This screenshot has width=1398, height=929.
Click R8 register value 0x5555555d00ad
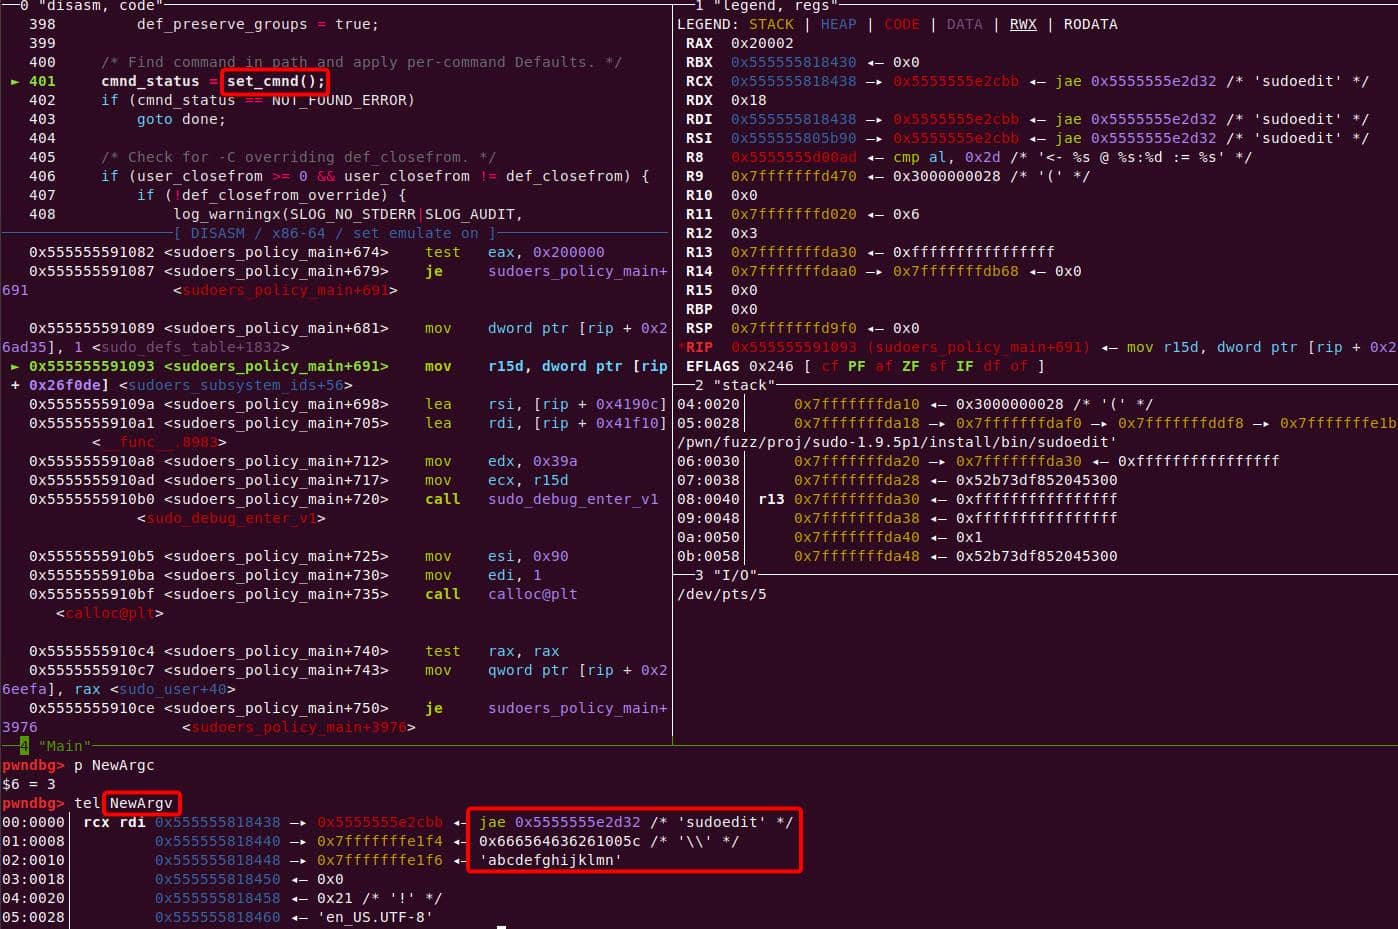pos(793,157)
